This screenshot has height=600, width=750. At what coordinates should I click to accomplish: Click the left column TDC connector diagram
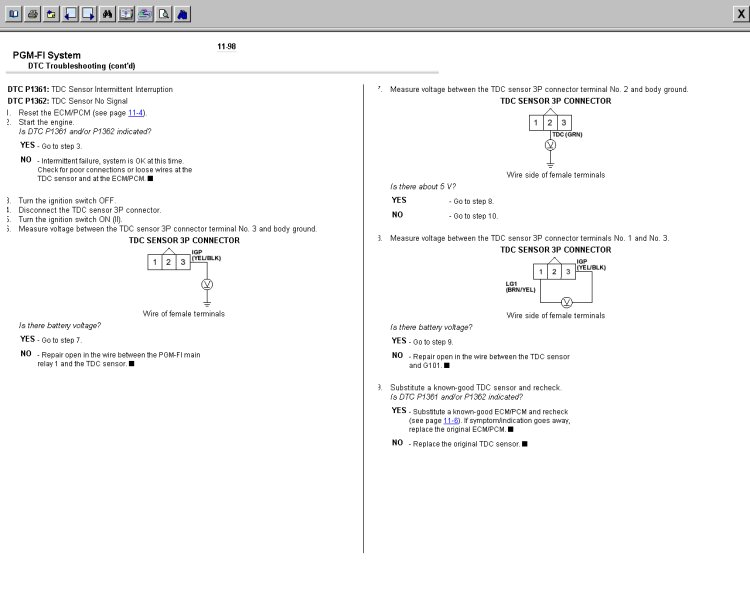point(178,273)
